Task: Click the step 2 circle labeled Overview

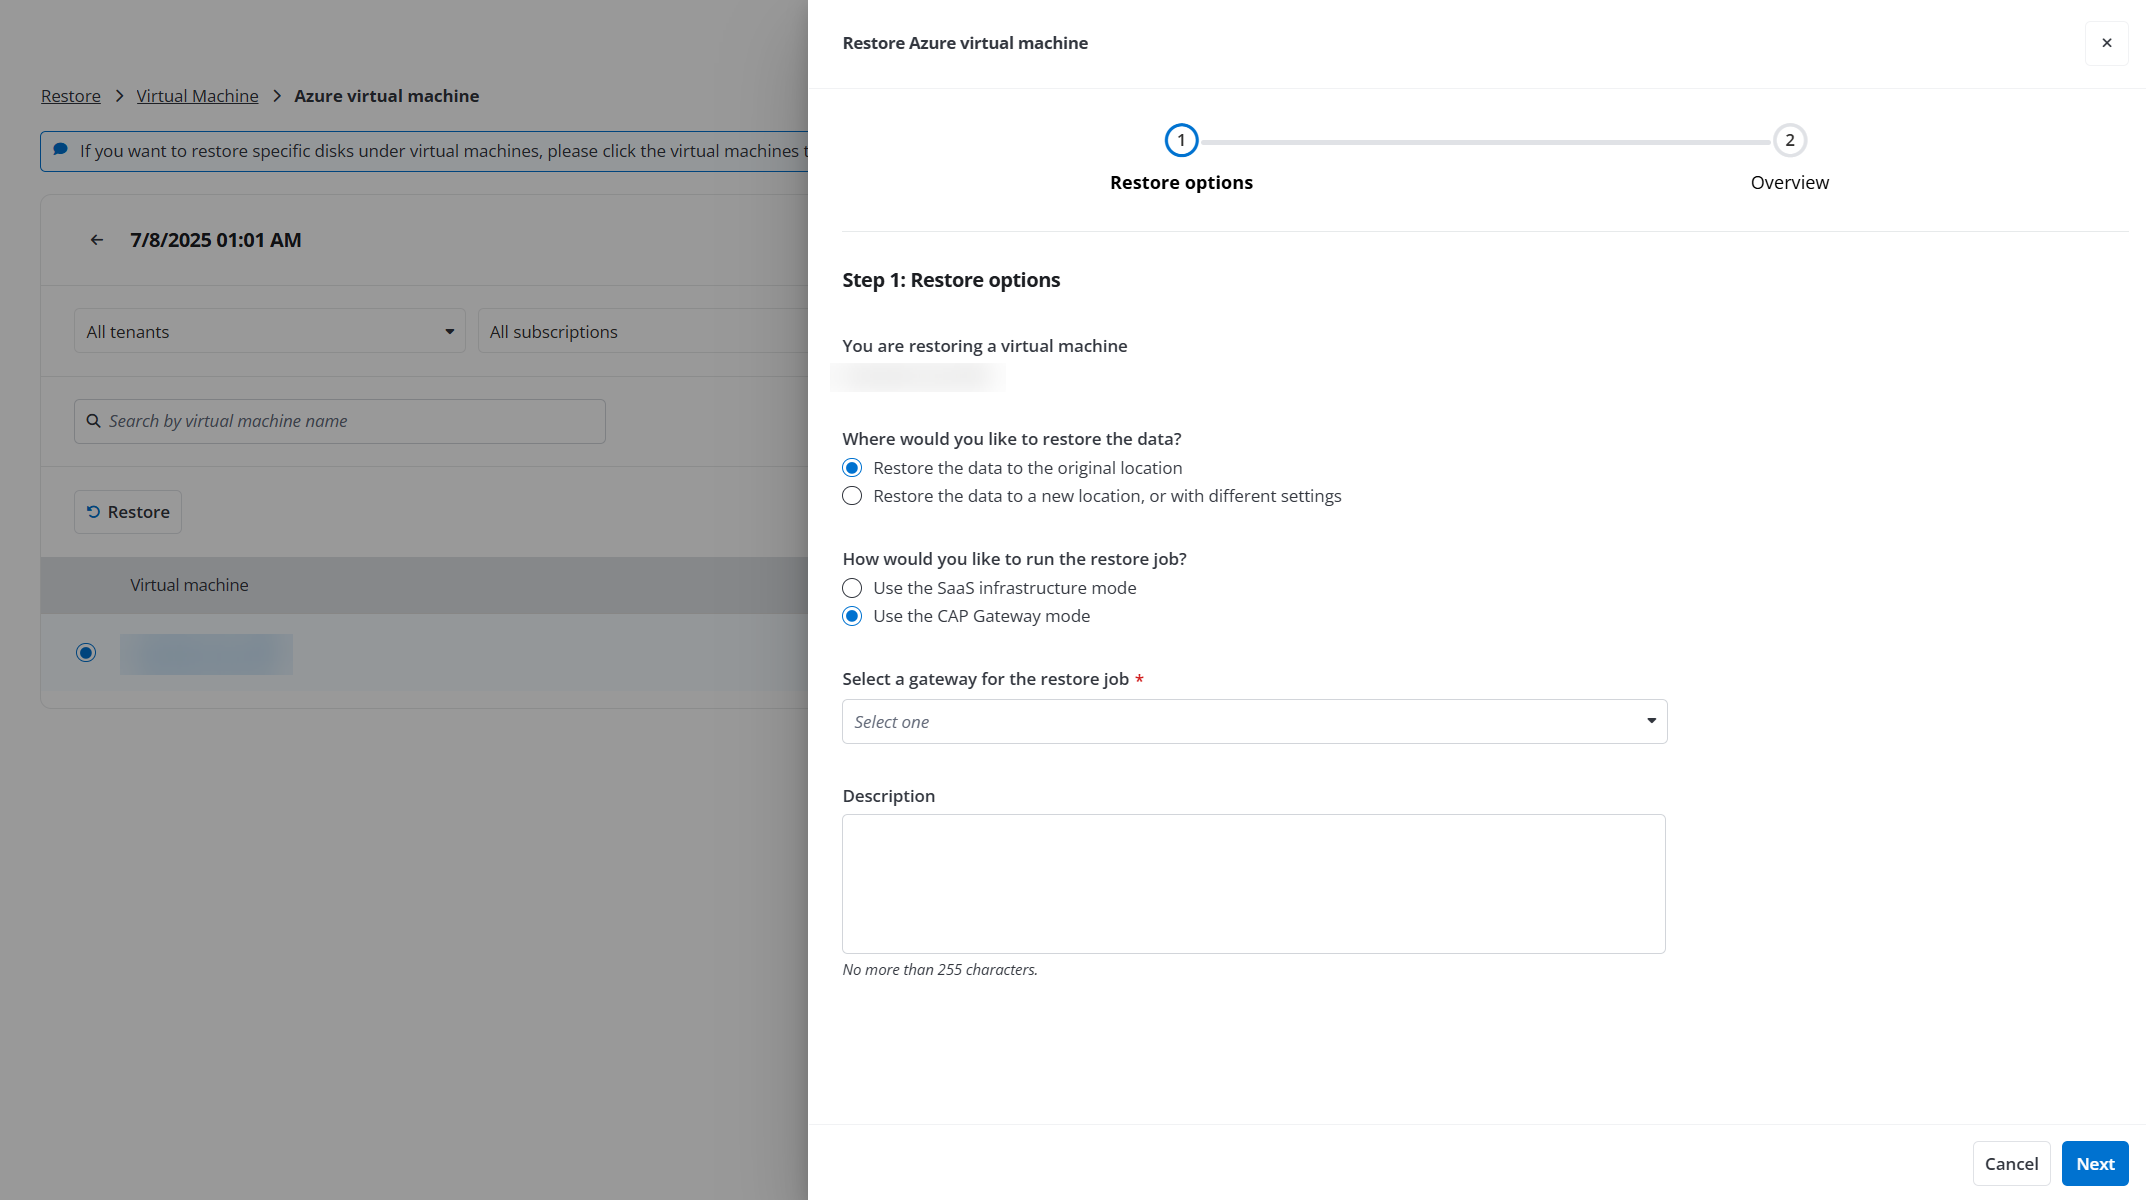Action: [x=1789, y=140]
